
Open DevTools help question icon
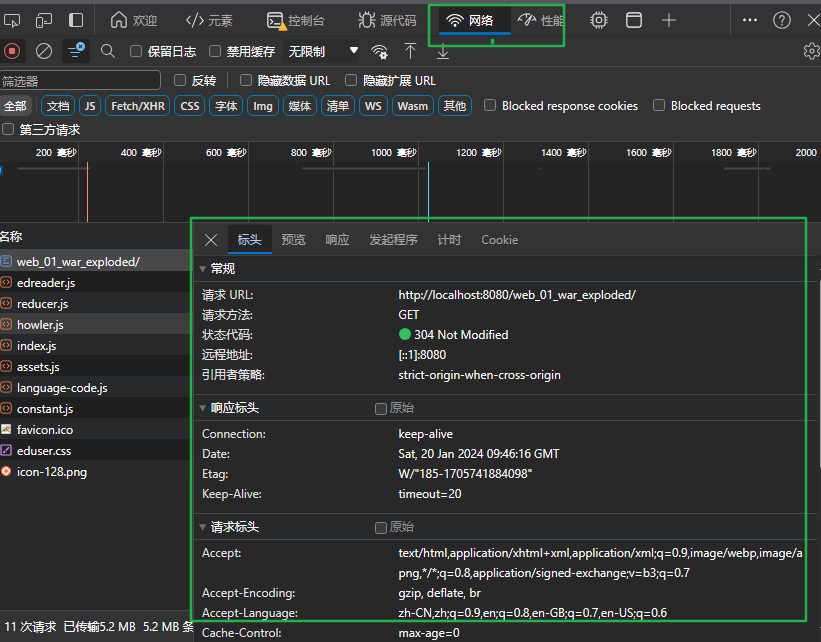[782, 20]
